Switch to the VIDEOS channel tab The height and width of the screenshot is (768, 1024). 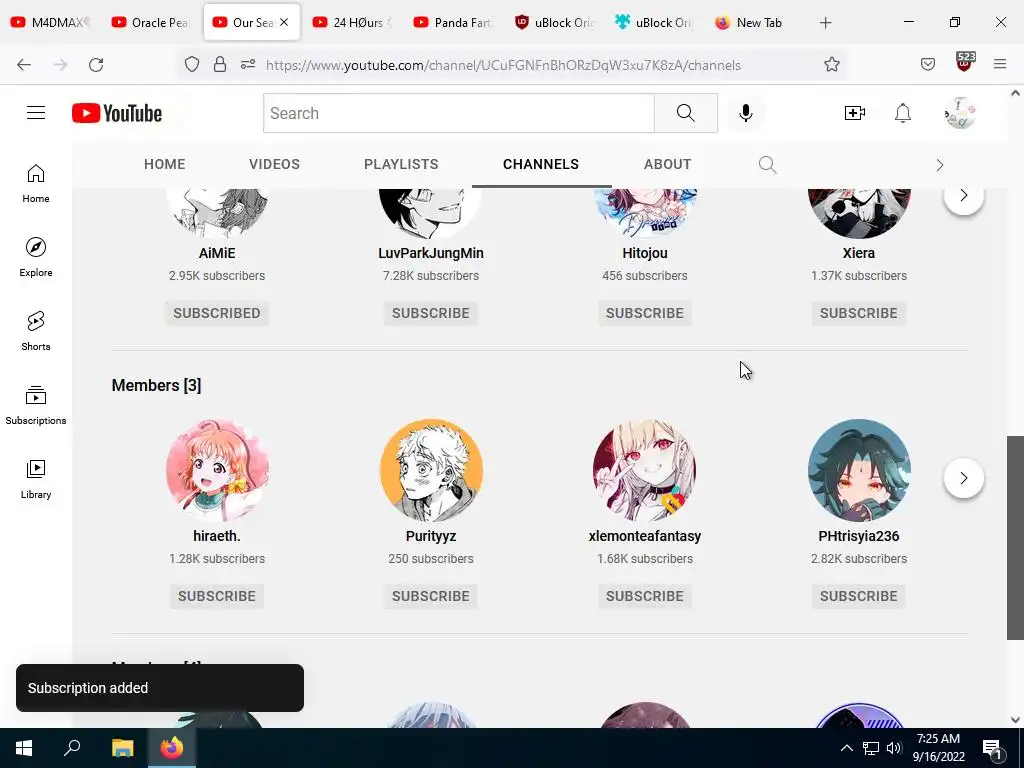point(274,165)
